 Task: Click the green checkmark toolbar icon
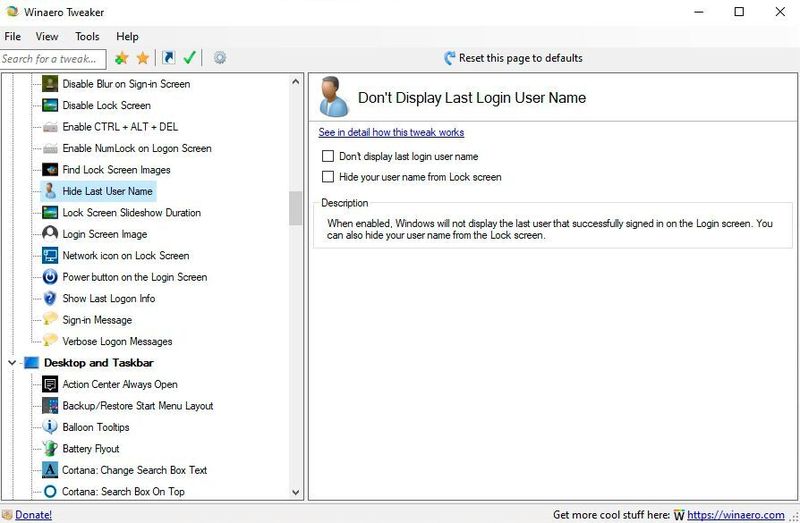coord(190,58)
